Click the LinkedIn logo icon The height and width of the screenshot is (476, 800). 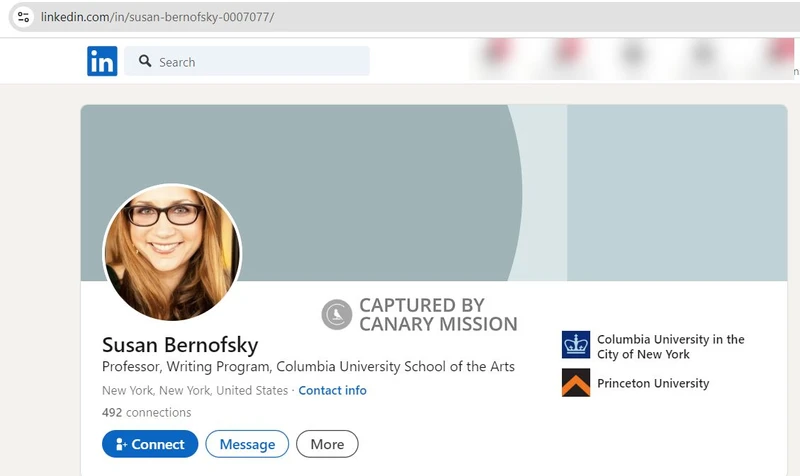(102, 61)
